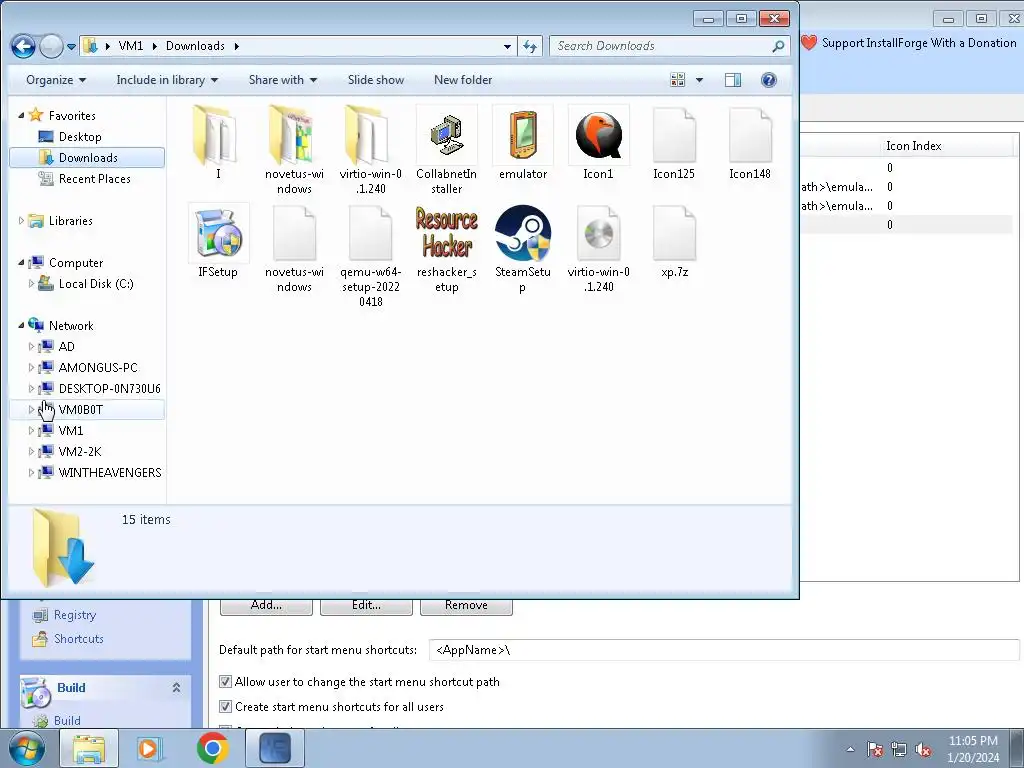Expand the AMONGUS-PC network node

(x=31, y=368)
